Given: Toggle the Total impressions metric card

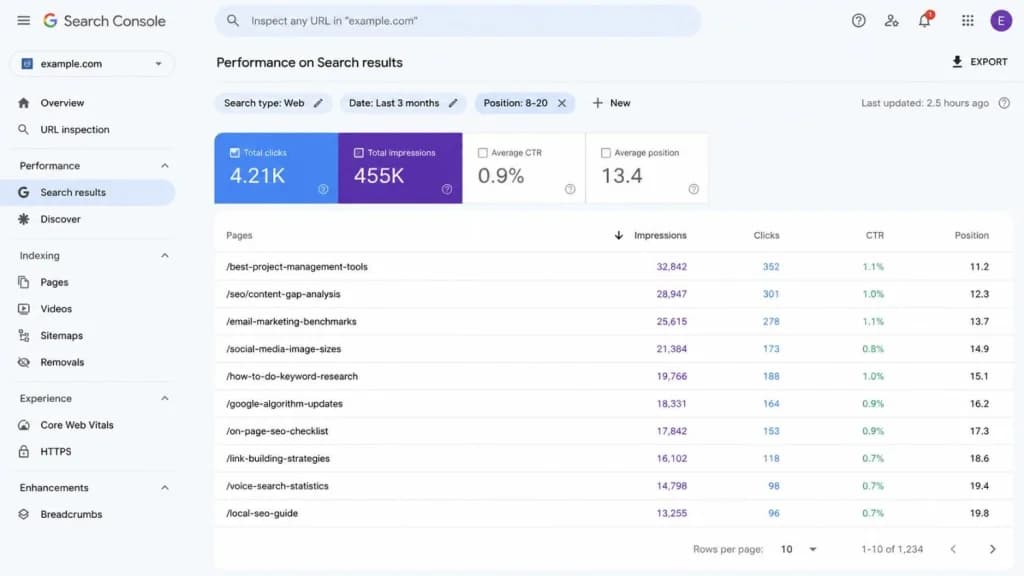Looking at the screenshot, I should (x=400, y=168).
